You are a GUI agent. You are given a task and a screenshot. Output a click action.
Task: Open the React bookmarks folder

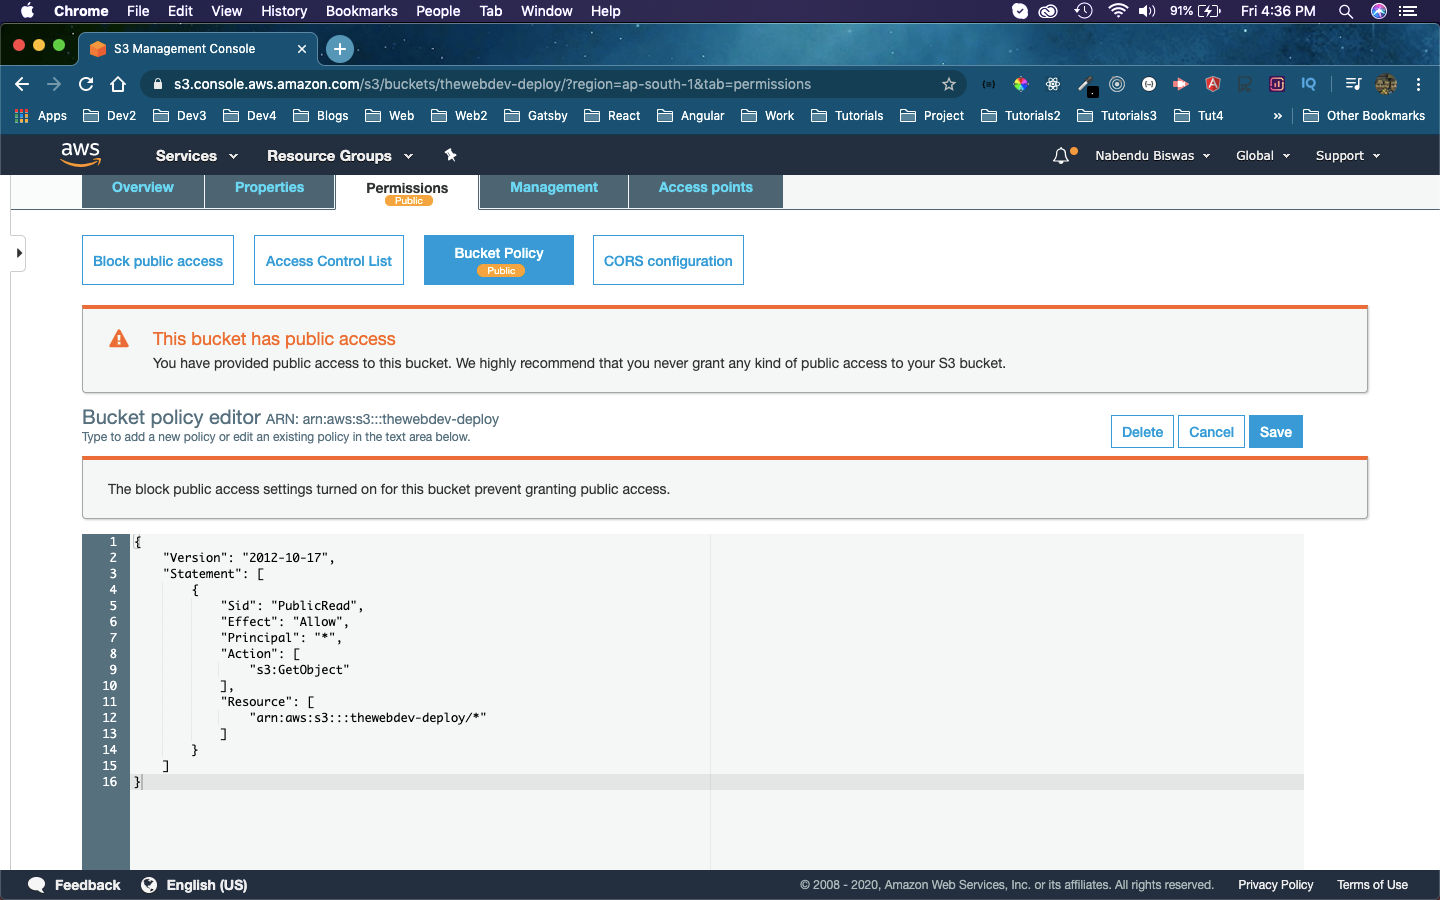click(612, 116)
